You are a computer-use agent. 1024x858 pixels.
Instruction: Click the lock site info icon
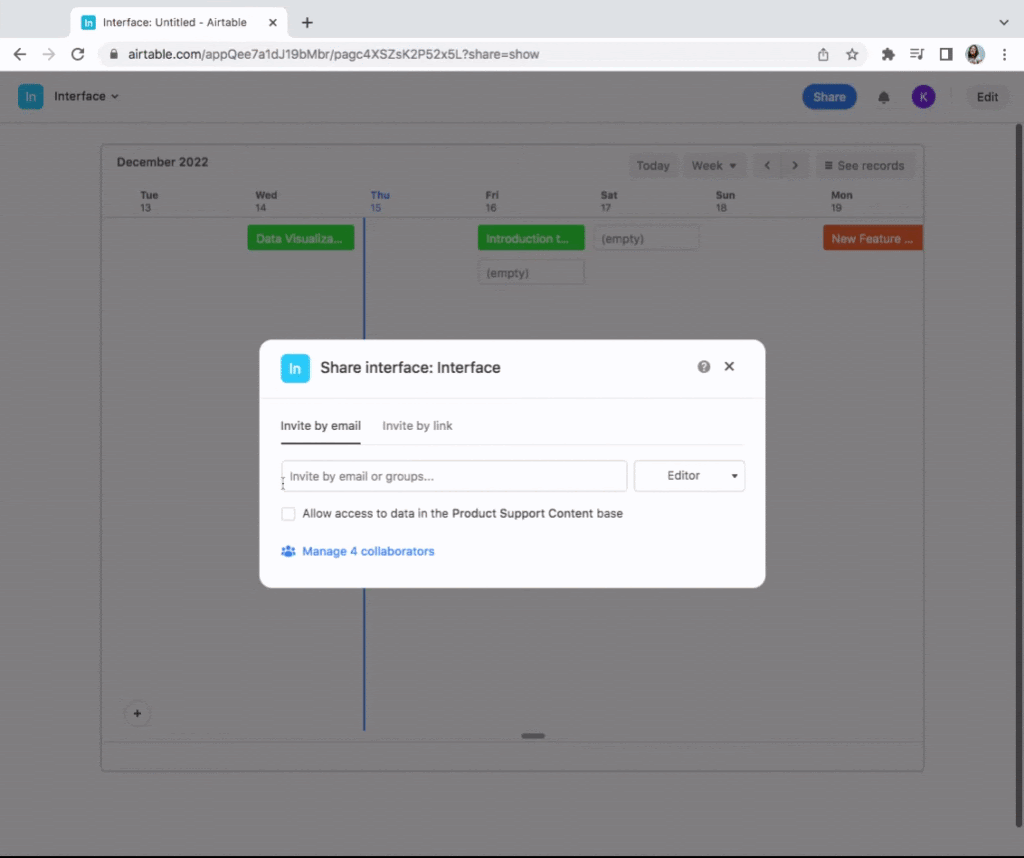click(114, 54)
